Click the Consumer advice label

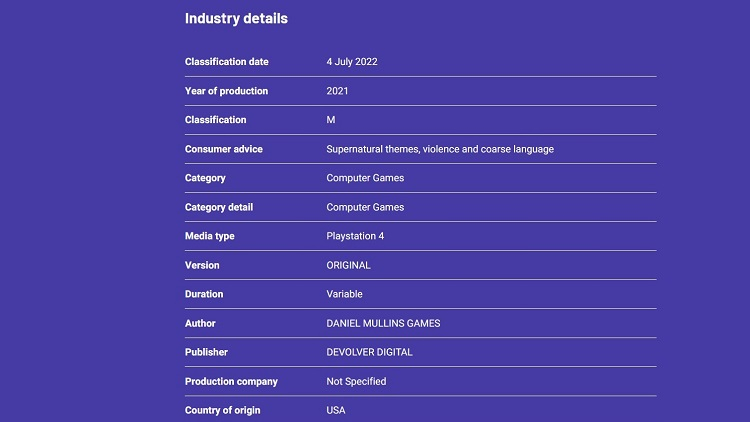[224, 149]
